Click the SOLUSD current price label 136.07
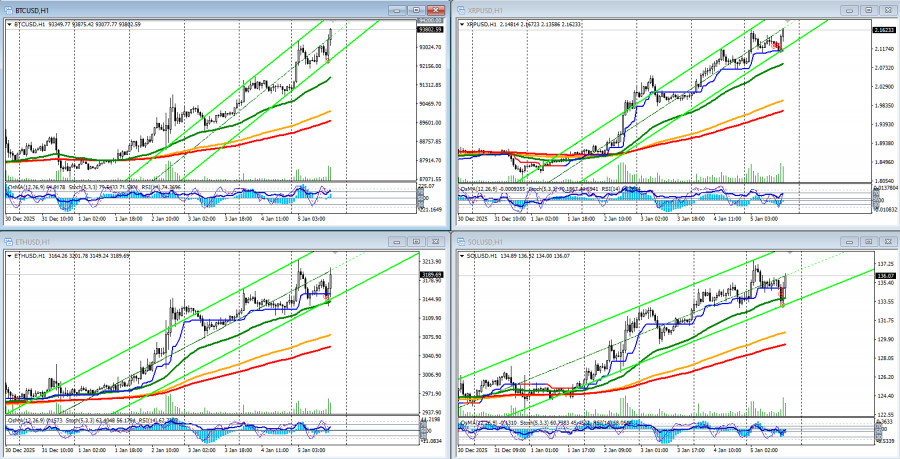Screen dimensions: 900x459 pyautogui.click(x=883, y=276)
